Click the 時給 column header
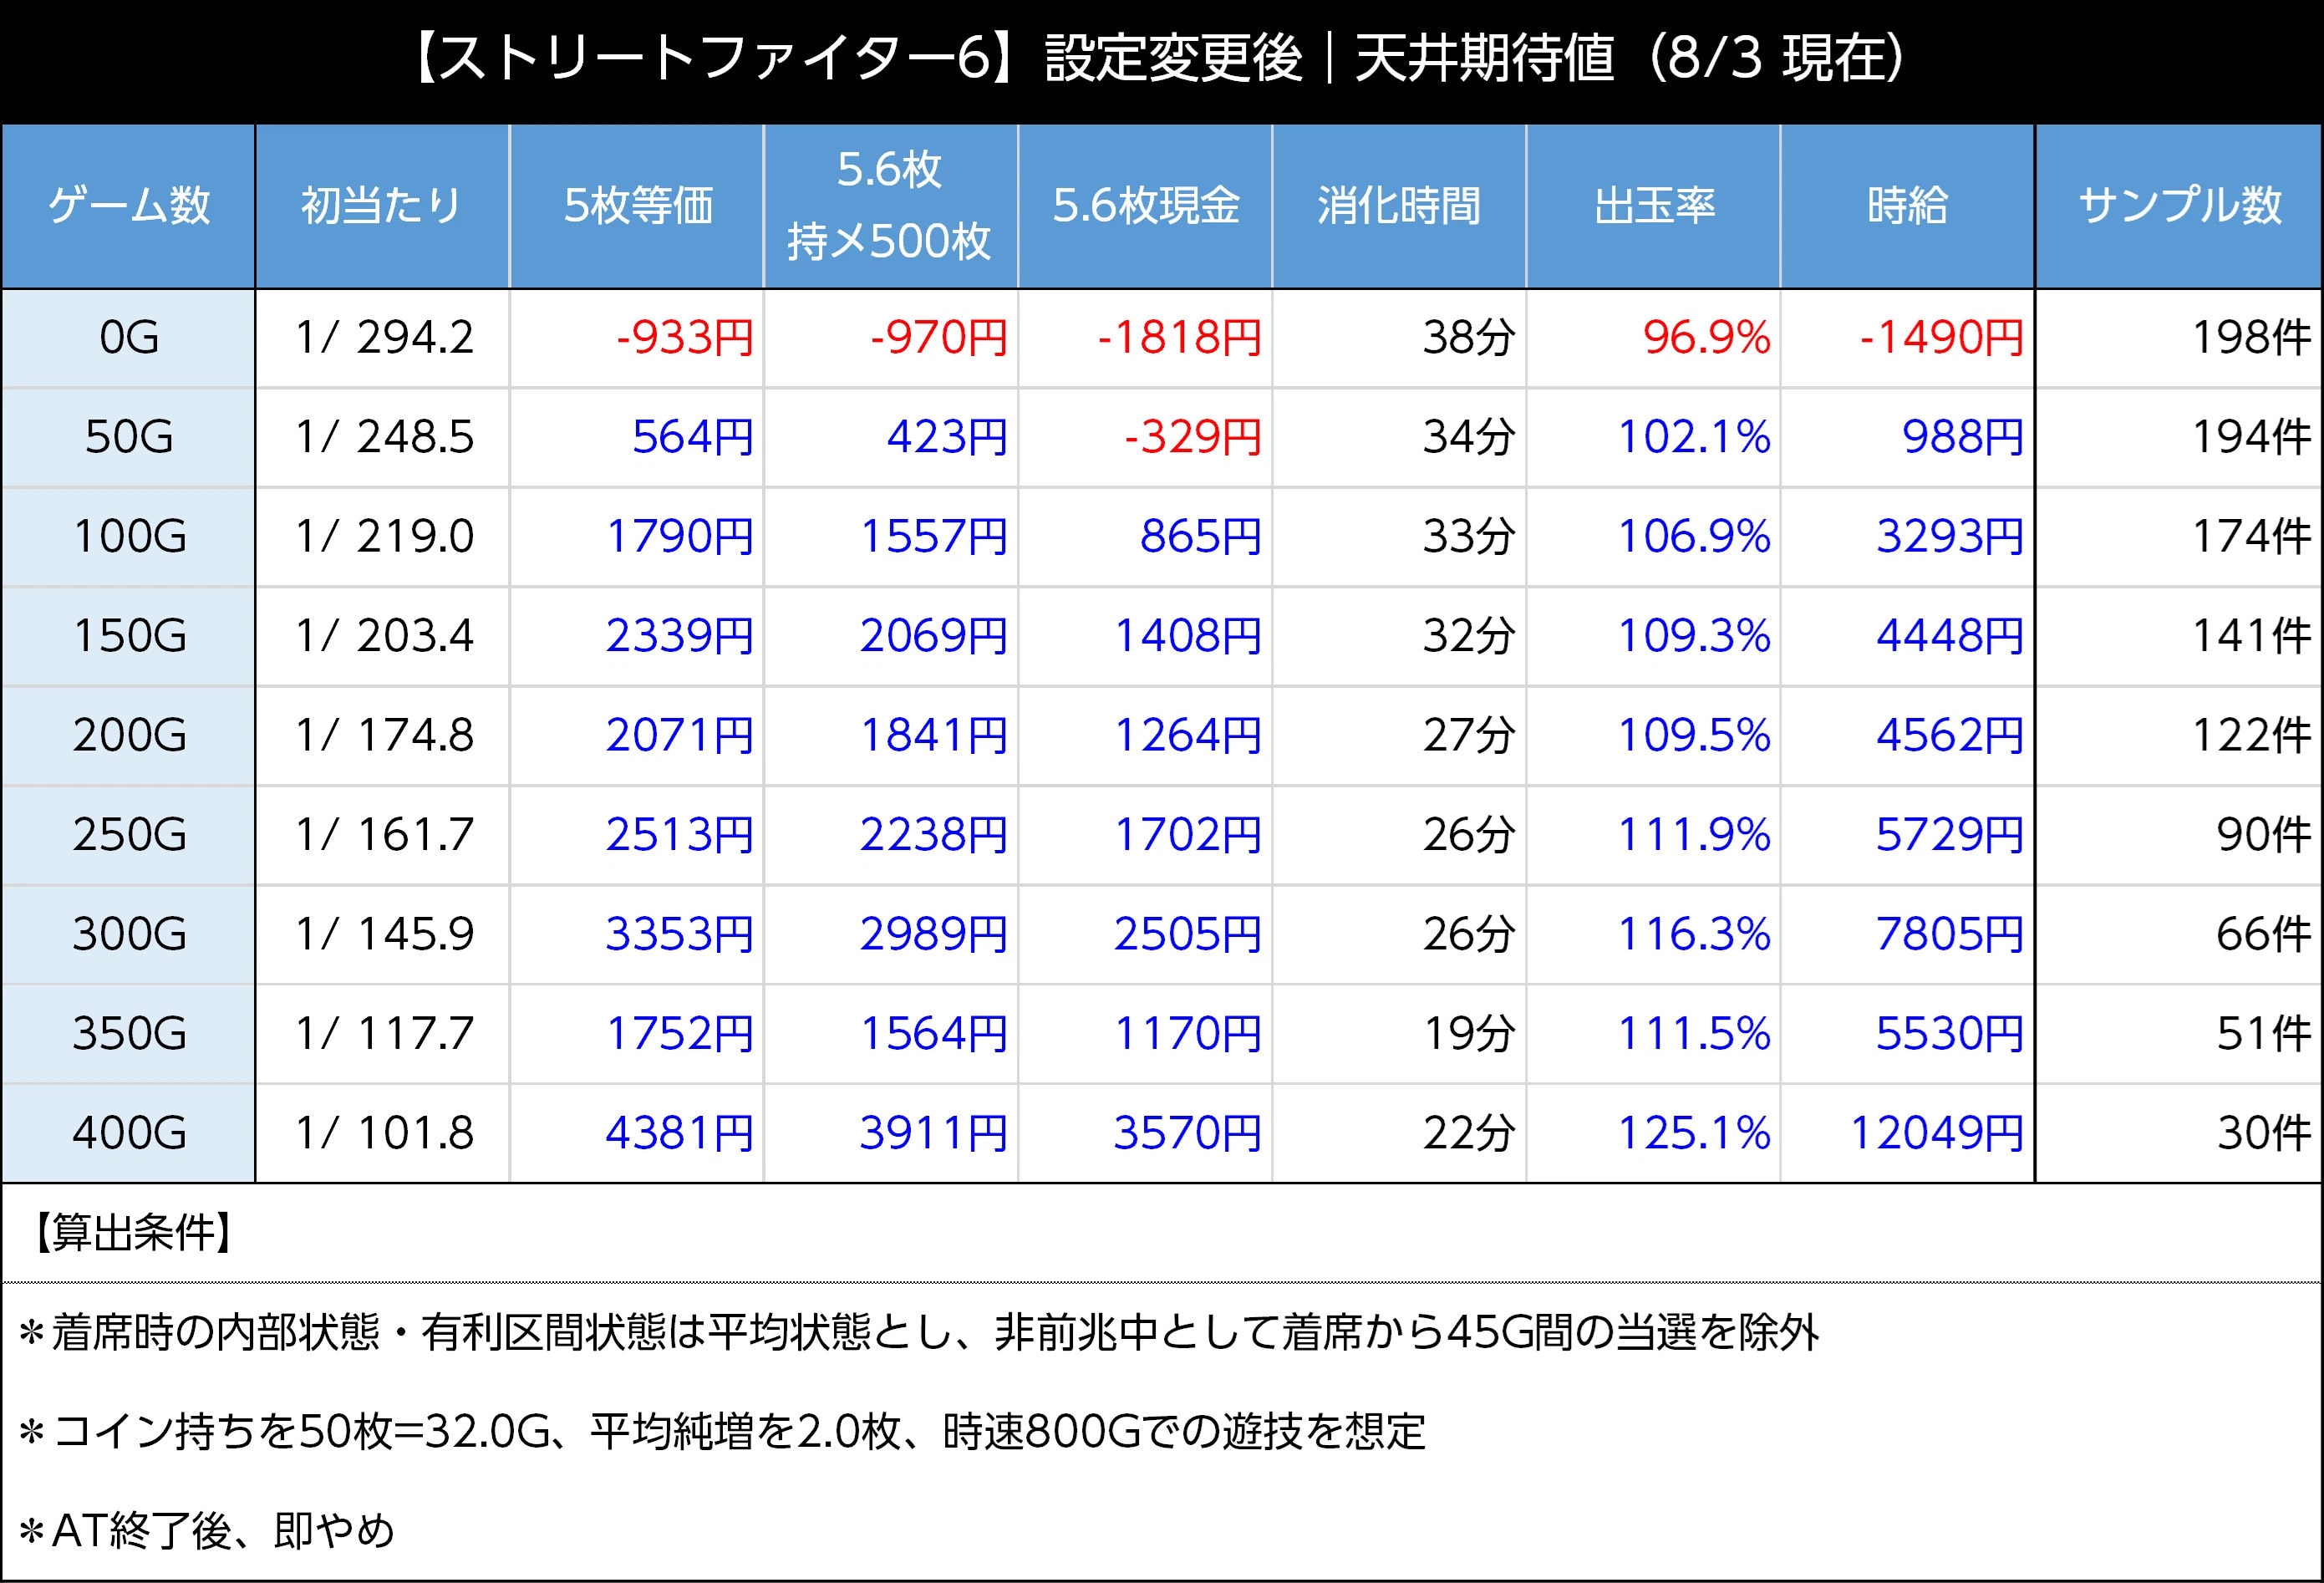 (1908, 206)
